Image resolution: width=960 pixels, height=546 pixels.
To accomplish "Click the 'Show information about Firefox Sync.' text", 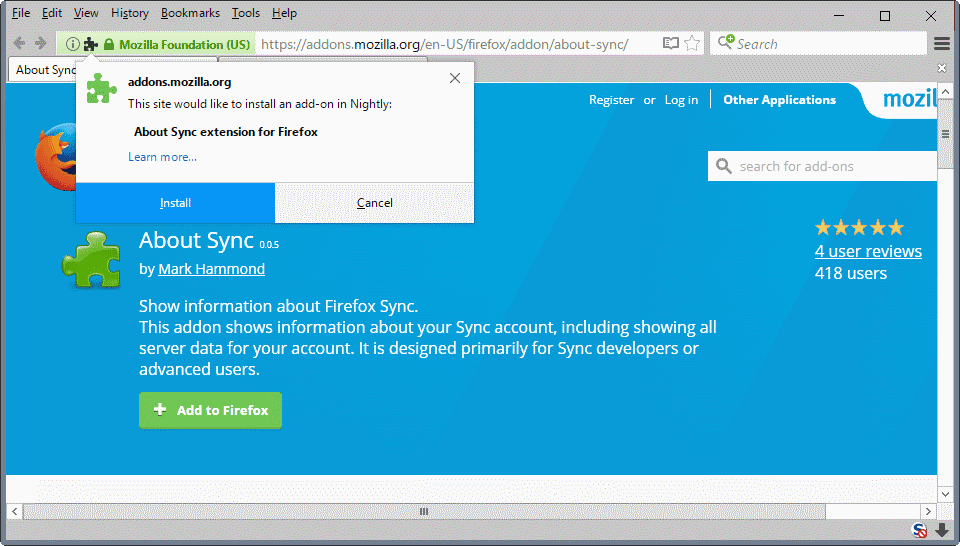I will tap(279, 305).
